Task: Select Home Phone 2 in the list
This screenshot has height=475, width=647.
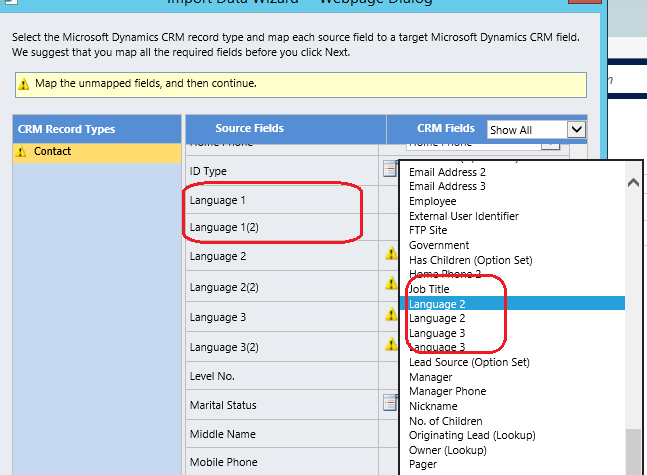Action: point(445,274)
